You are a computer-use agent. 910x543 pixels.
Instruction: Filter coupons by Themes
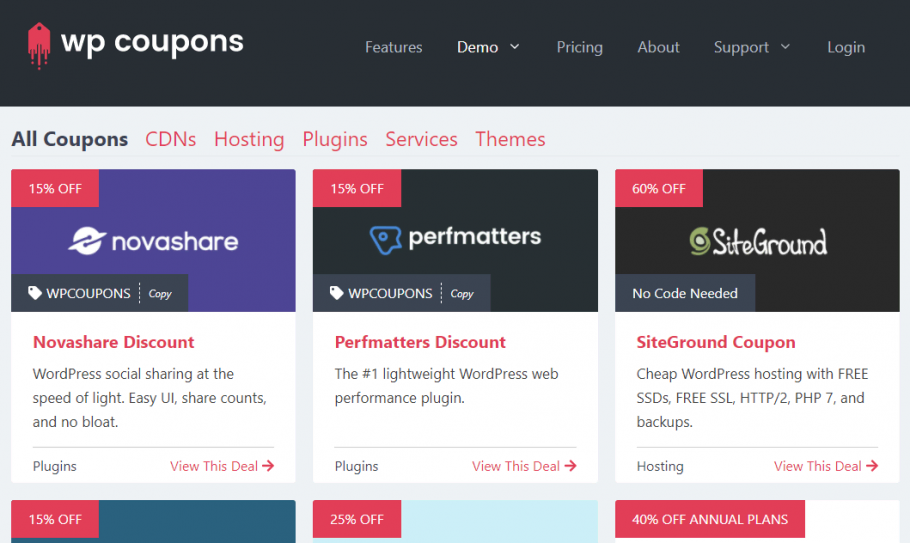click(510, 139)
